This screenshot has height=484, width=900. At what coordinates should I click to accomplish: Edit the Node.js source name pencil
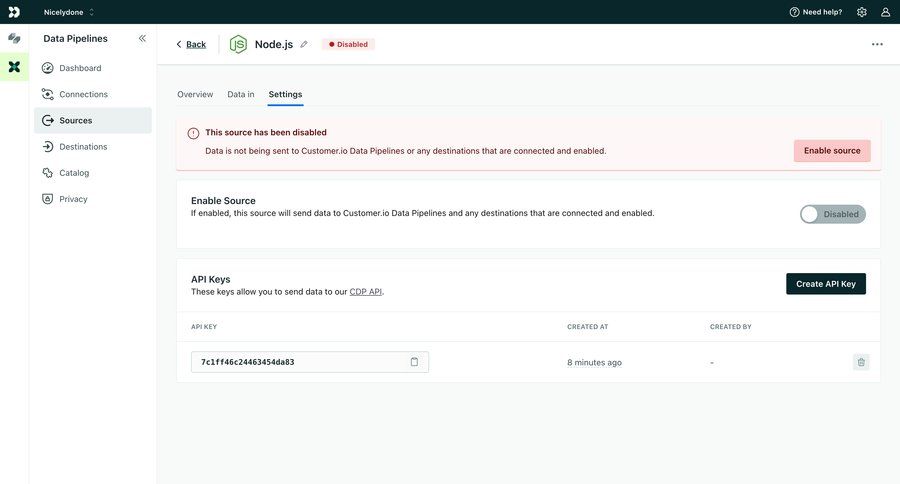pos(304,44)
